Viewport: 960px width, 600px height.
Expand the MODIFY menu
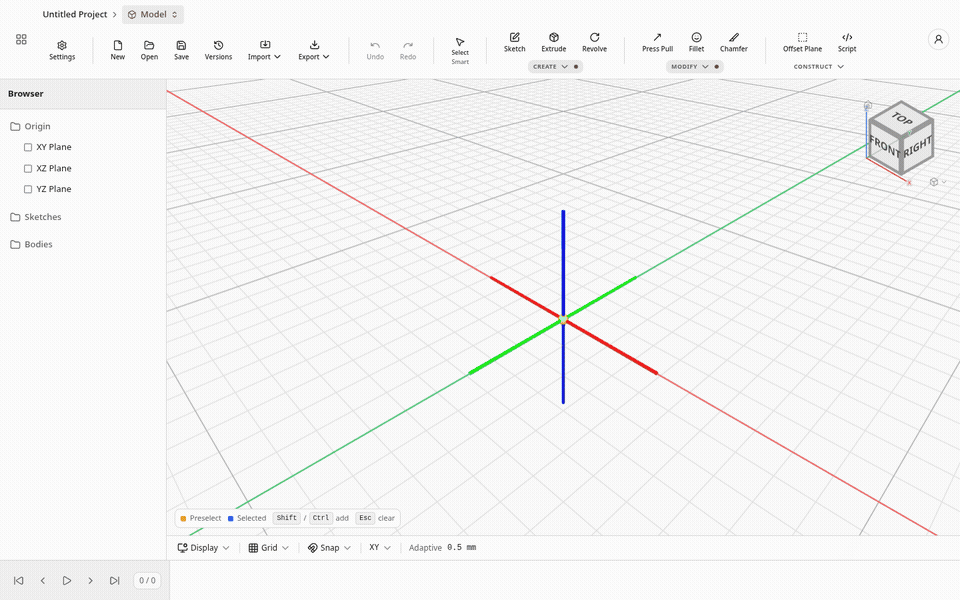[694, 67]
